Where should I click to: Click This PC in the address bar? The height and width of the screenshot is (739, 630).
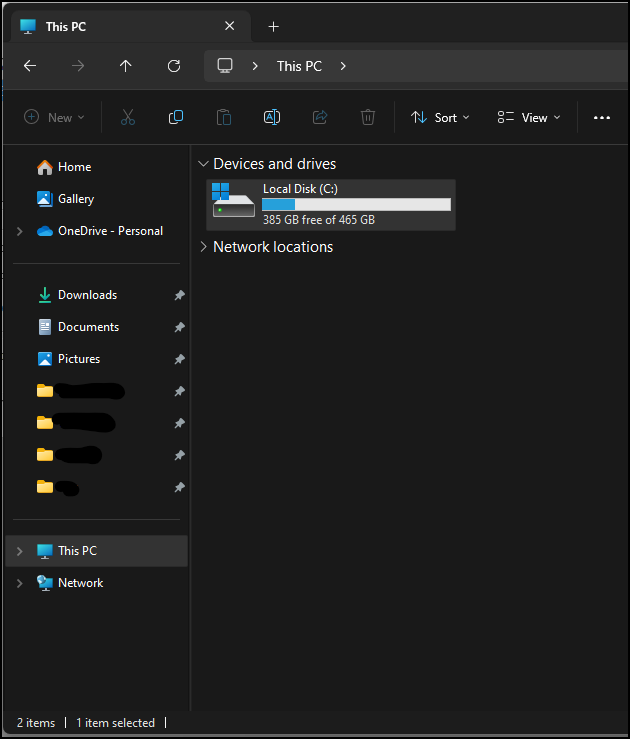[x=299, y=66]
